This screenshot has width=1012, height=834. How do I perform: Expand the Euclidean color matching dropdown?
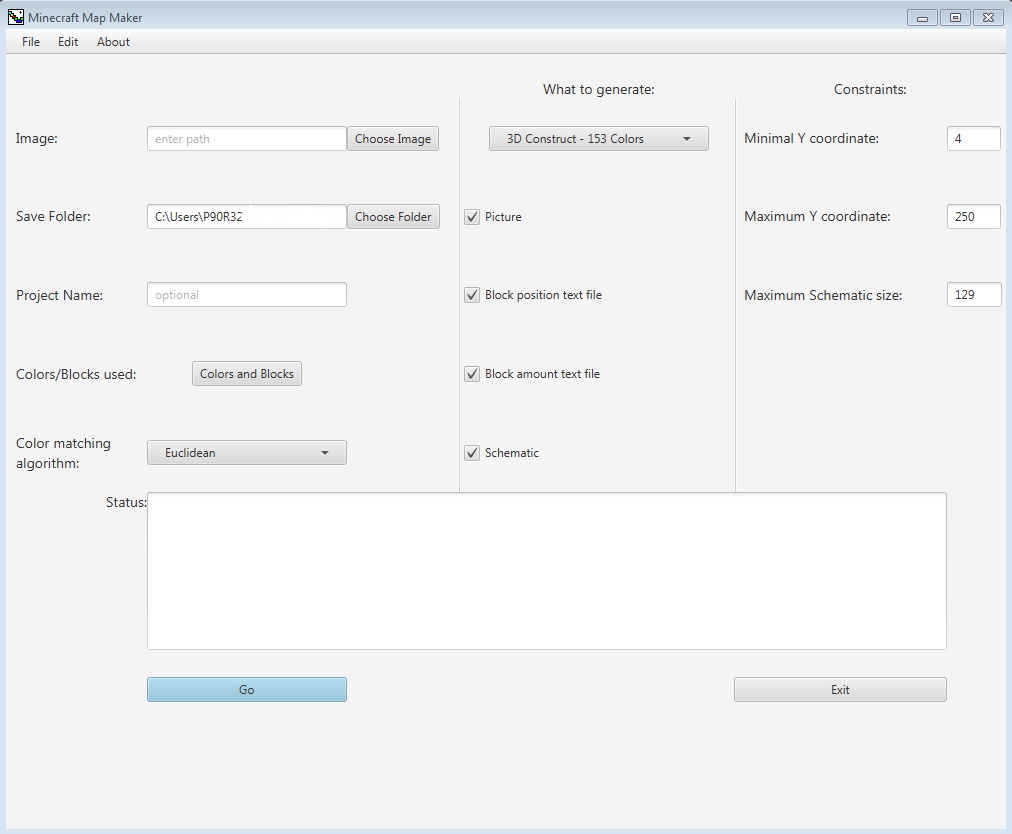pyautogui.click(x=246, y=453)
